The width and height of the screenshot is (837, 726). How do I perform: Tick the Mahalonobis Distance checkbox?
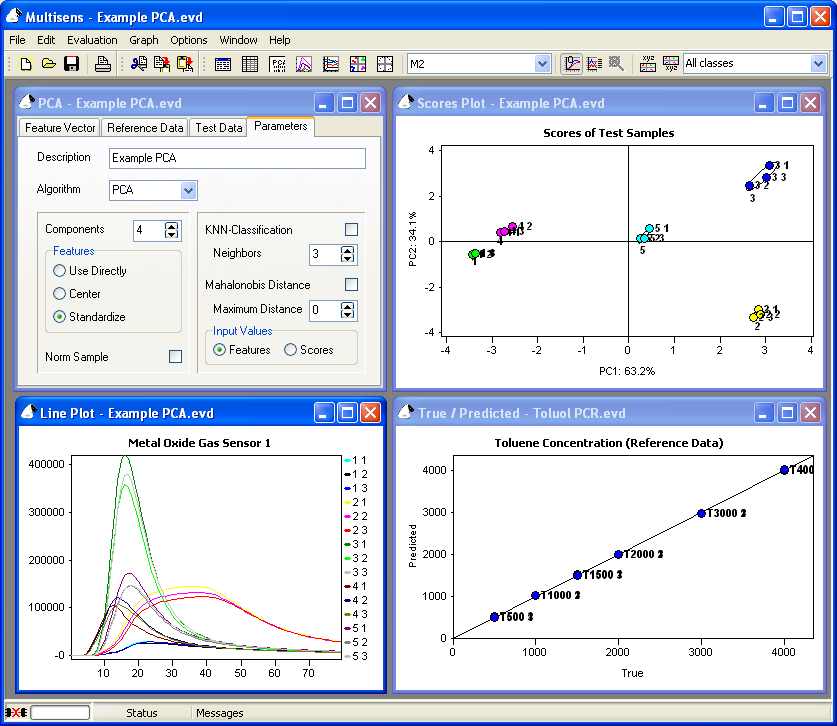(x=351, y=285)
